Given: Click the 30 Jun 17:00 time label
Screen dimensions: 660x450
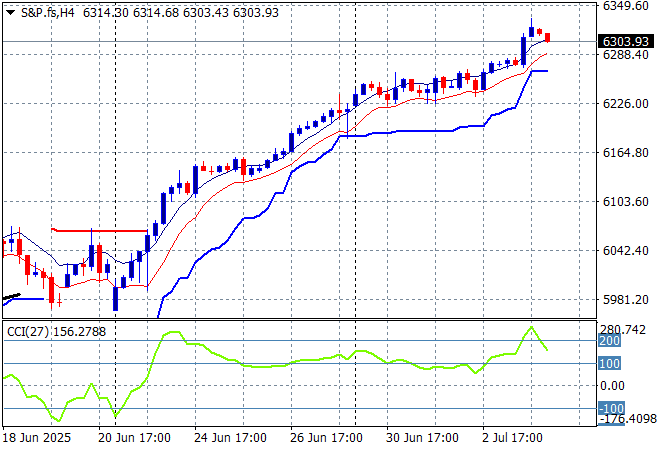Looking at the screenshot, I should 422,438.
